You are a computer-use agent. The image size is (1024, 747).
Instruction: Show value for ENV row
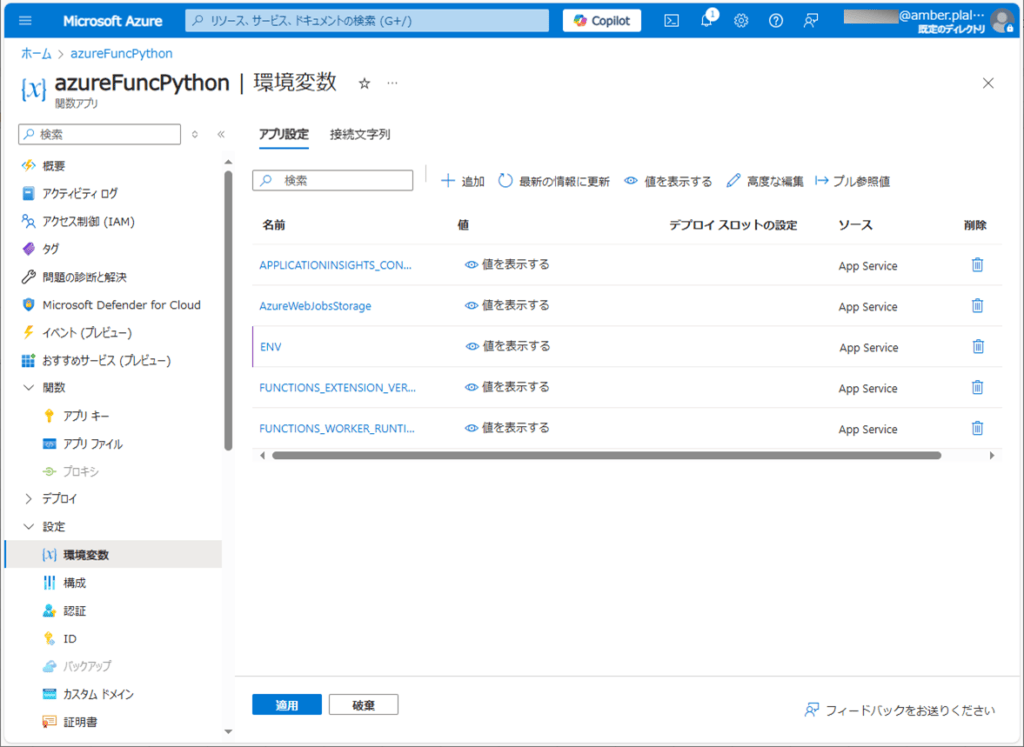pyautogui.click(x=507, y=346)
